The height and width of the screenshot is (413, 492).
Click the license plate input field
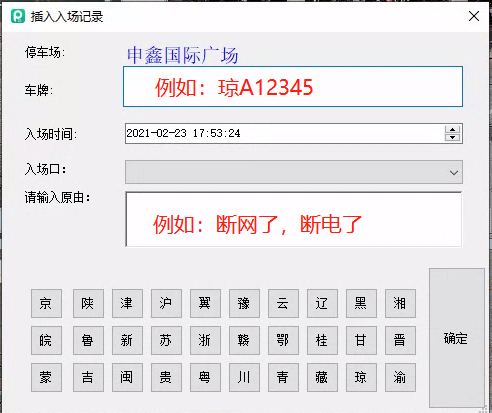point(293,87)
